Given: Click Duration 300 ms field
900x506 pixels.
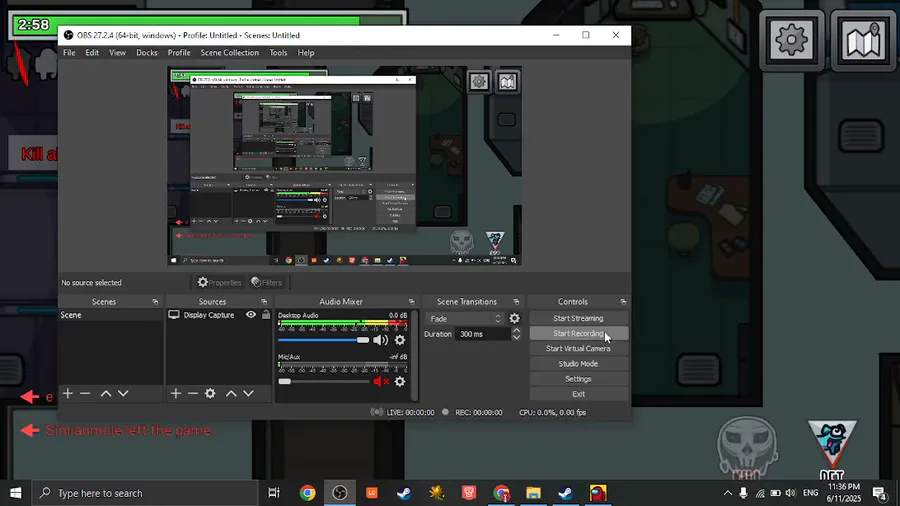Looking at the screenshot, I should [482, 334].
